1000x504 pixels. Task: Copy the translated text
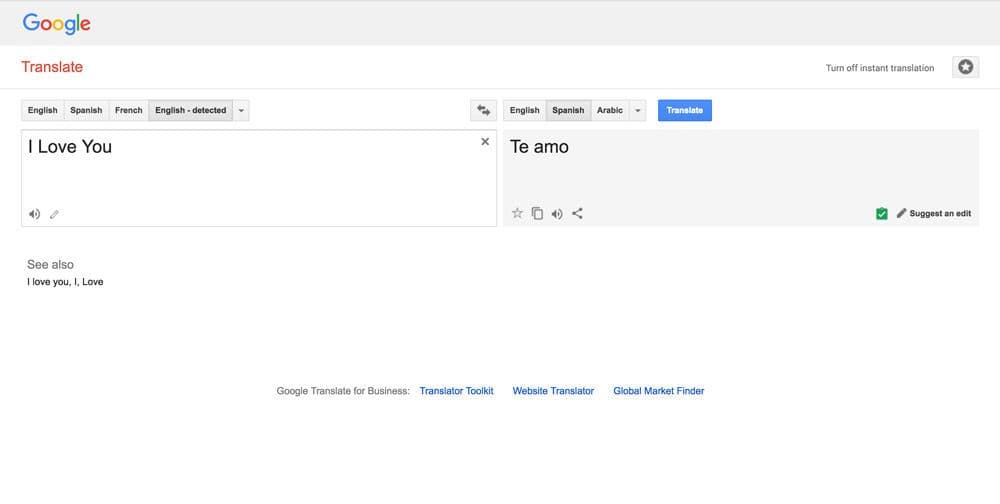coord(538,214)
